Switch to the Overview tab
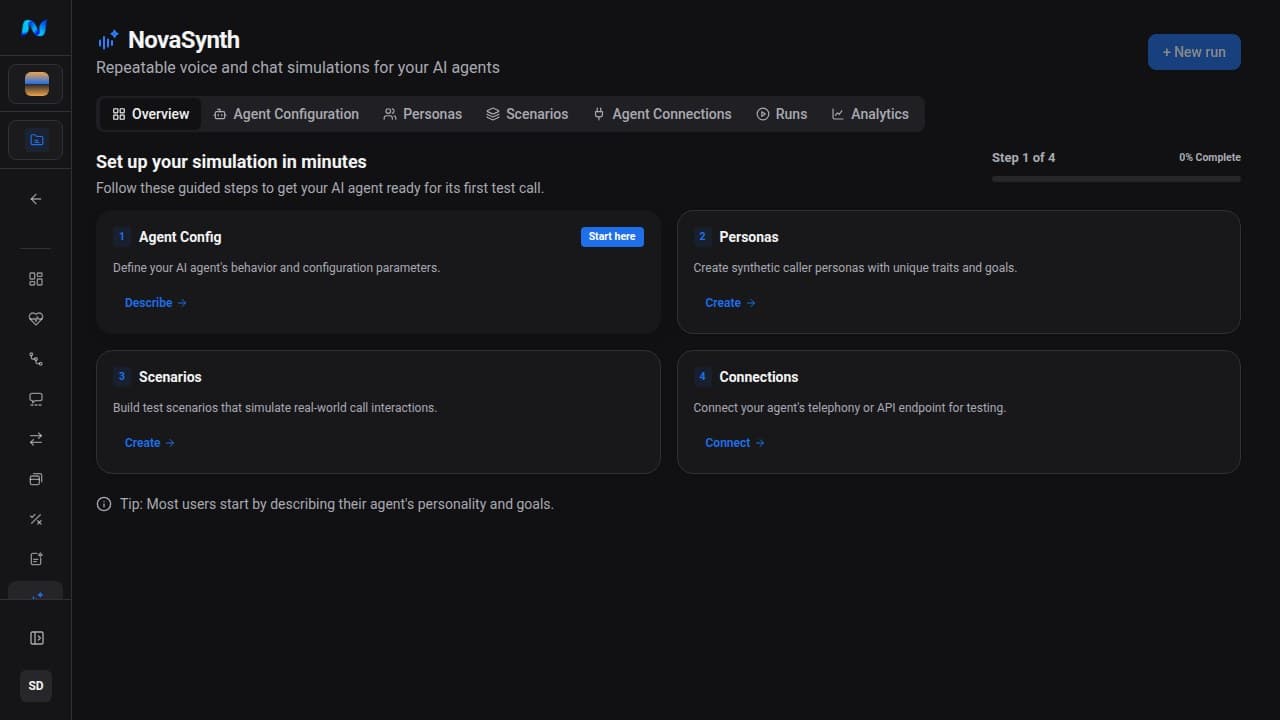 (150, 114)
